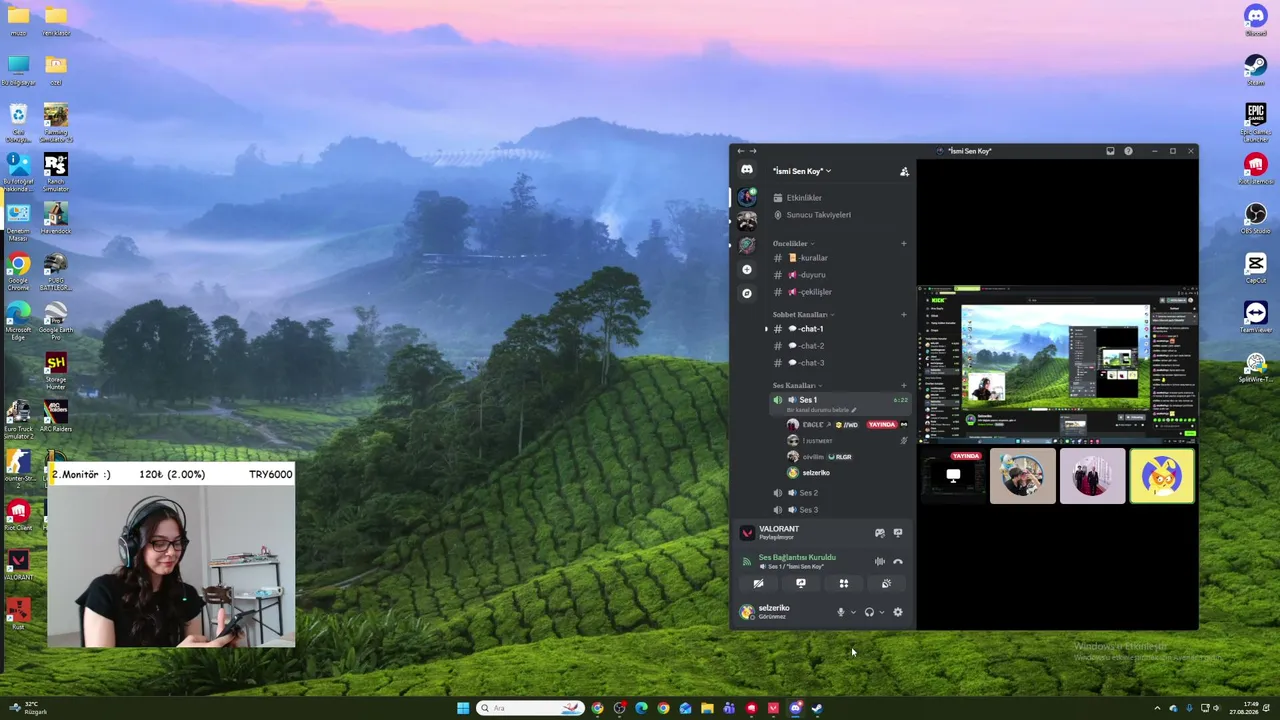Create a channel in Ses Kanalları category
The width and height of the screenshot is (1280, 720).
point(904,385)
